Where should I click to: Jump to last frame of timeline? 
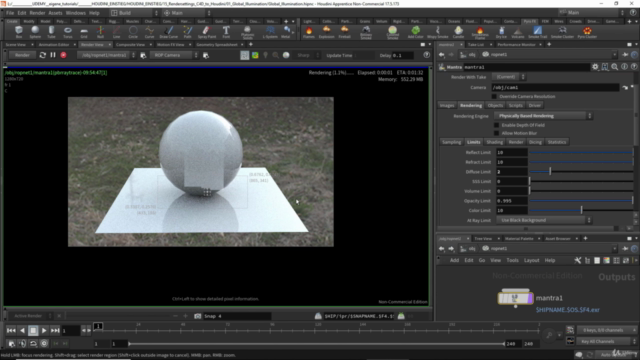pyautogui.click(x=55, y=330)
